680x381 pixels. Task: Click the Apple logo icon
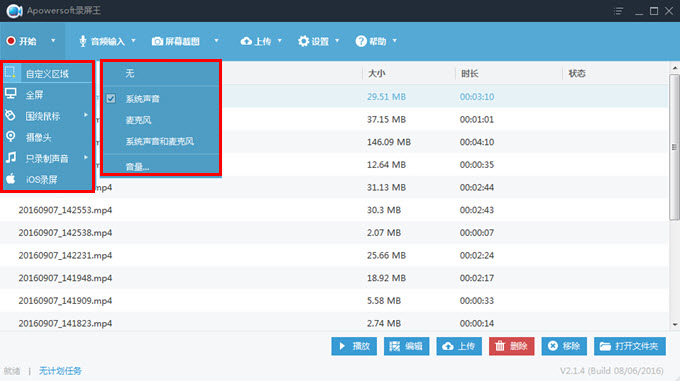pos(11,179)
